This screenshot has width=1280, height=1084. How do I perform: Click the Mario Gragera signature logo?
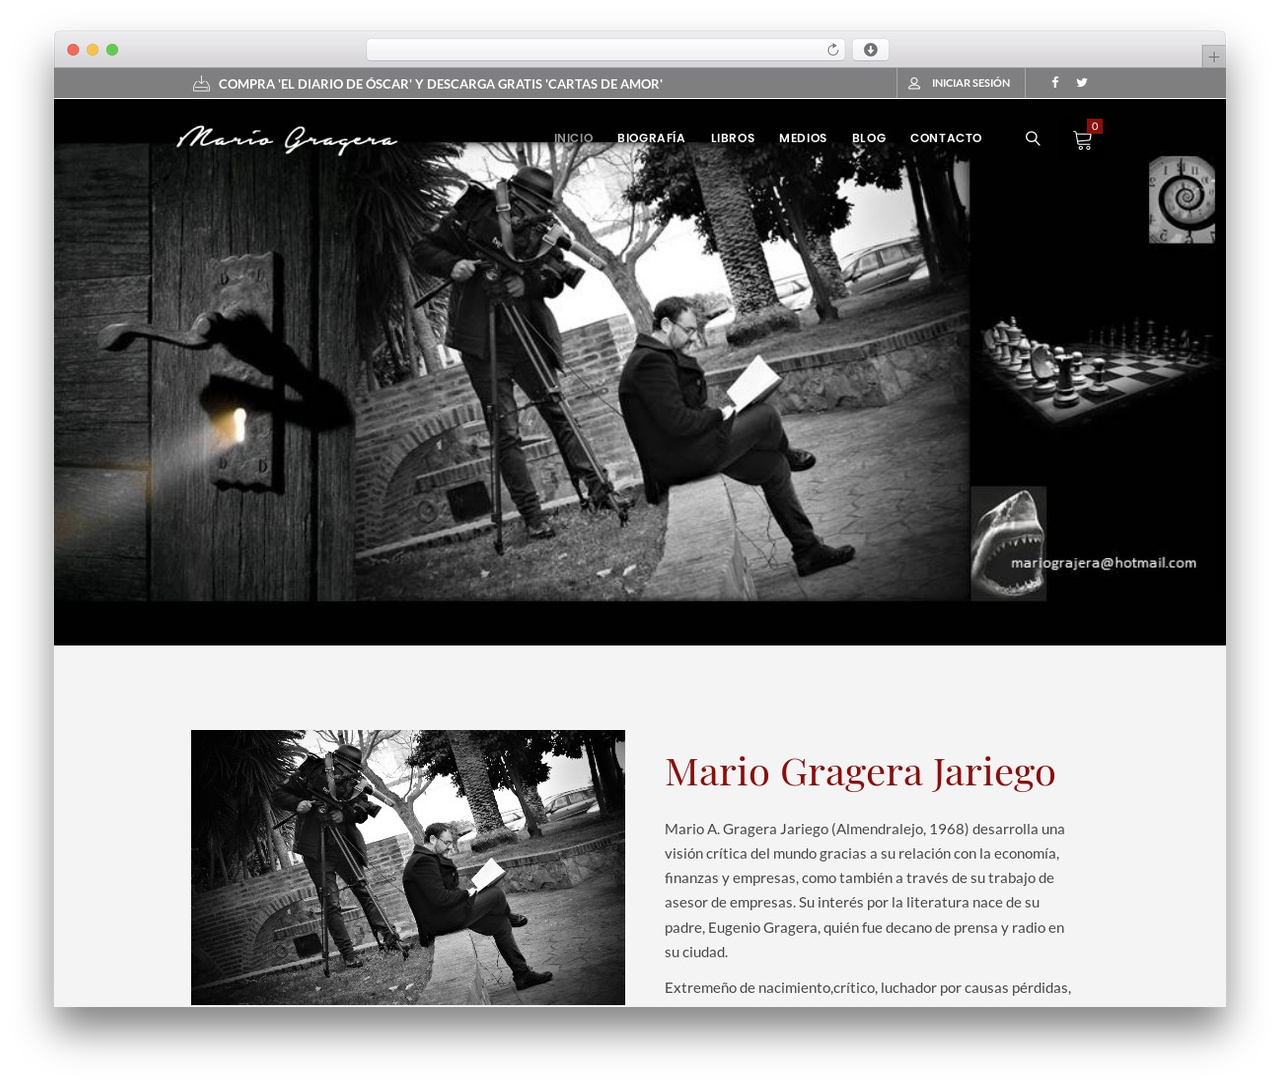287,140
